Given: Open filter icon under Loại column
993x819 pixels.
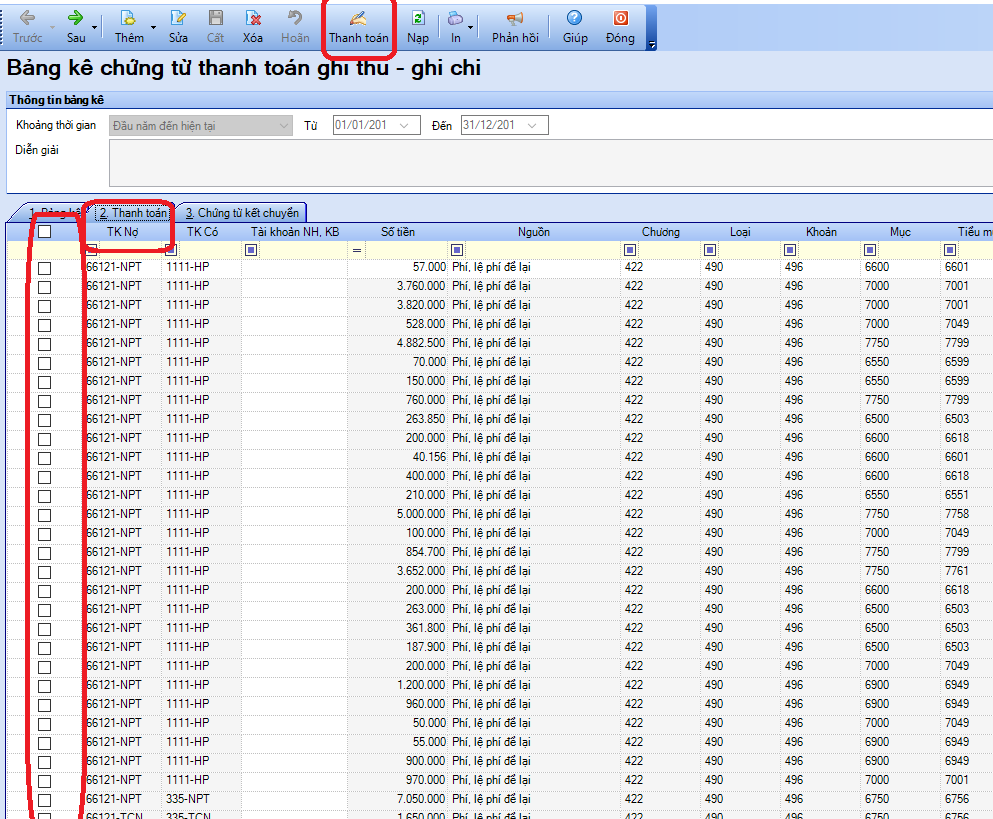Looking at the screenshot, I should (710, 250).
